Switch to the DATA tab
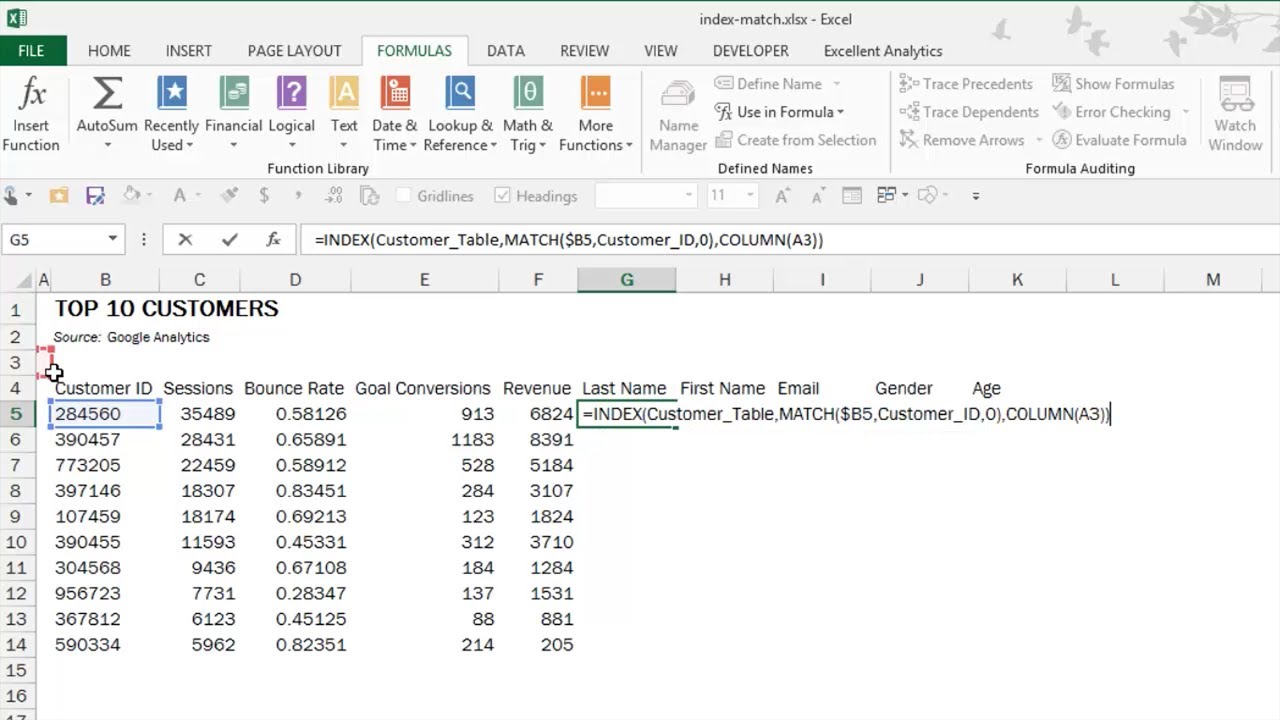The image size is (1280, 720). pos(506,51)
